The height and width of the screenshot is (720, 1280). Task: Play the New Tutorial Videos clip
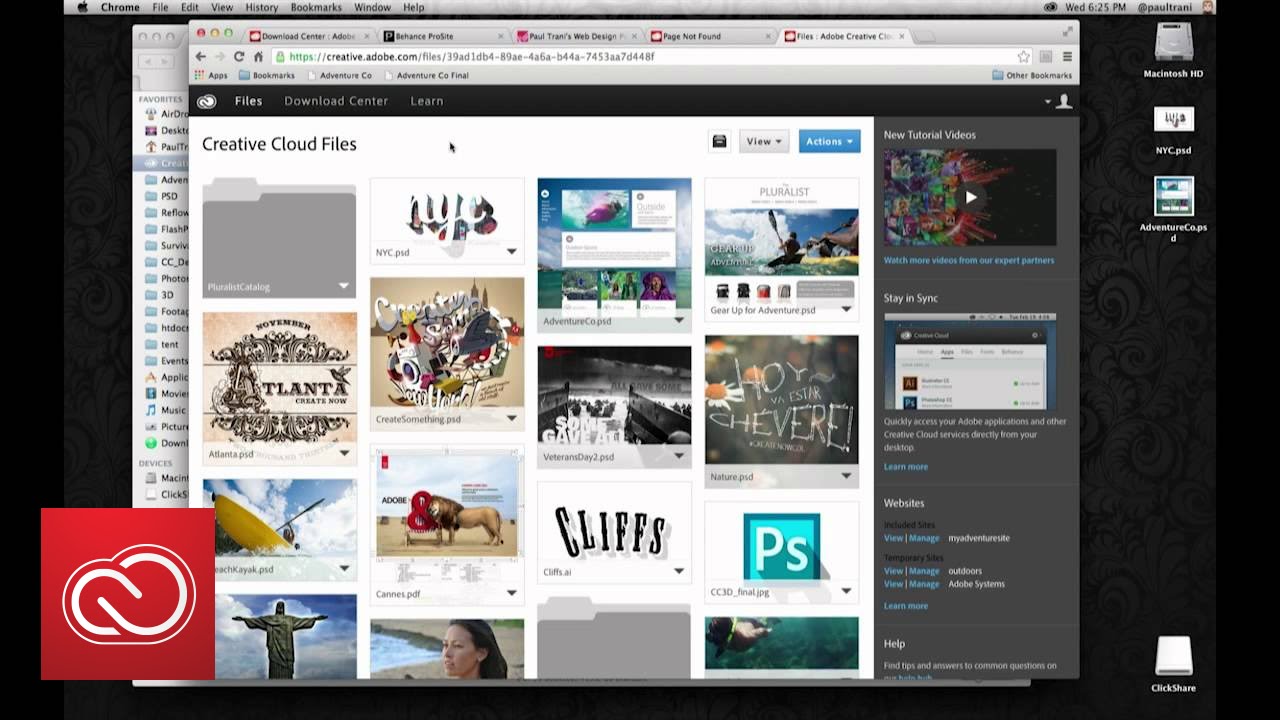click(970, 198)
